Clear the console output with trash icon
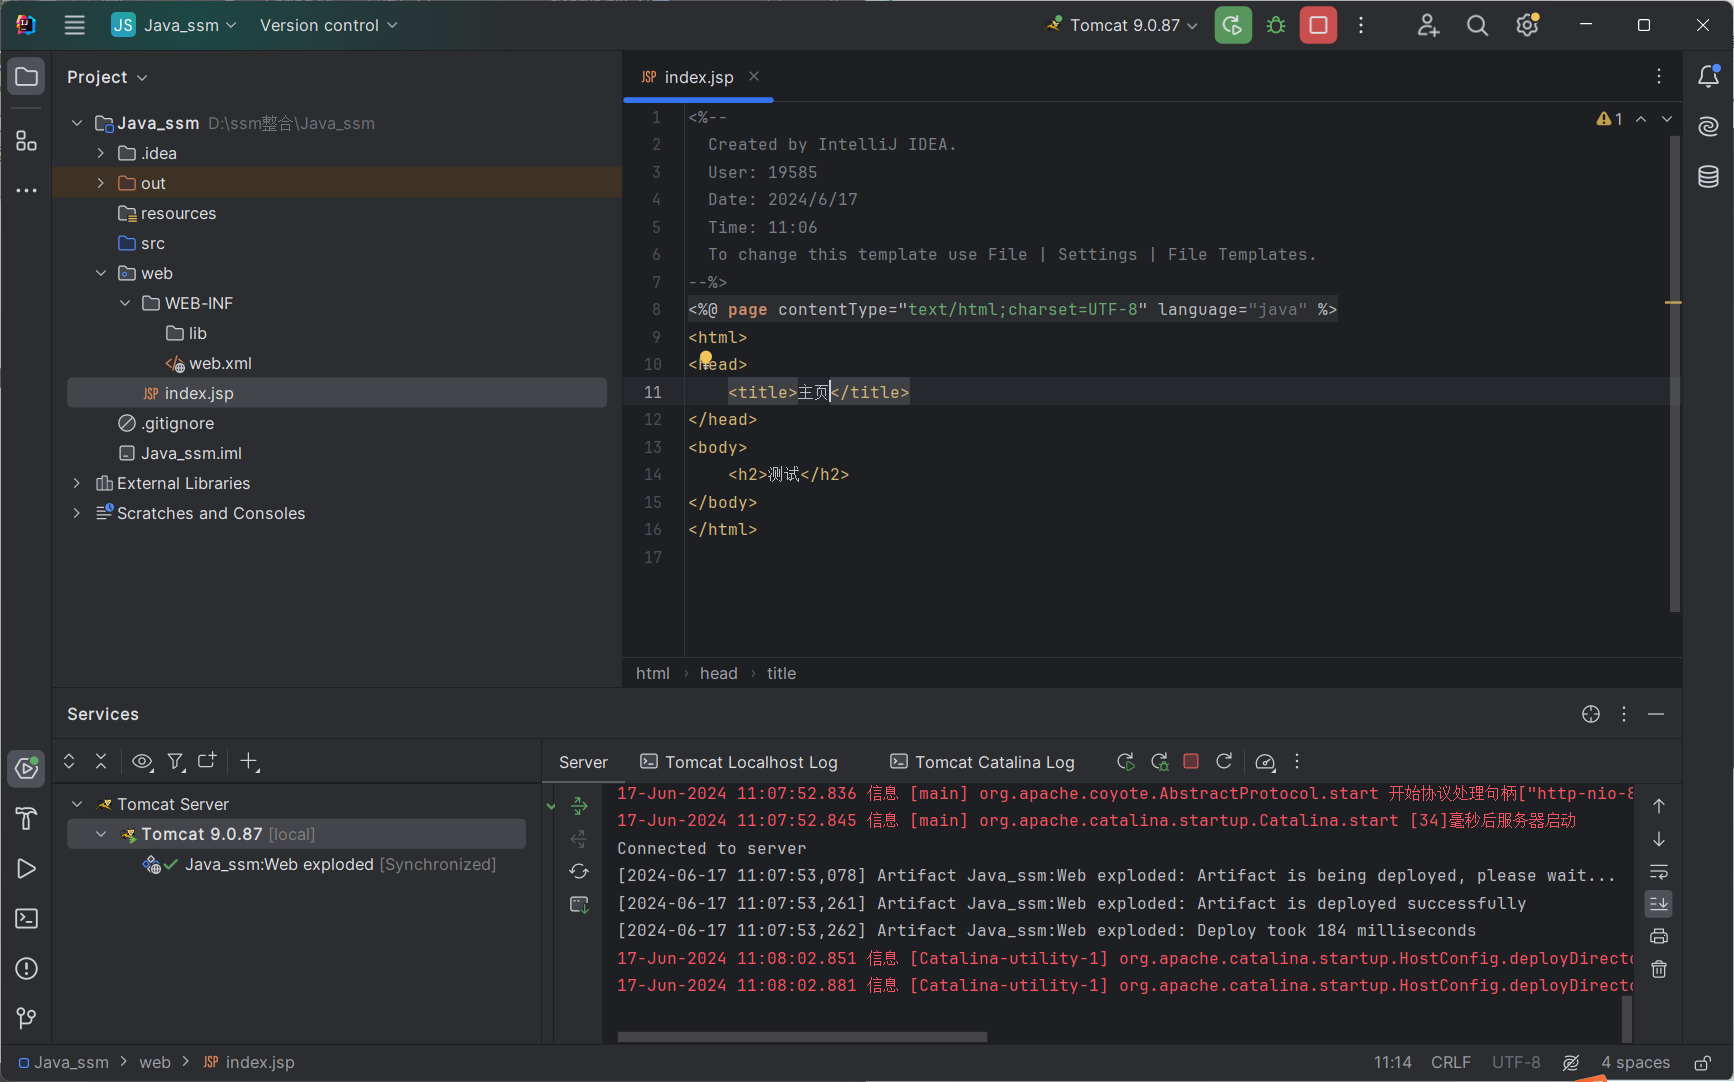Image resolution: width=1734 pixels, height=1082 pixels. (1659, 969)
